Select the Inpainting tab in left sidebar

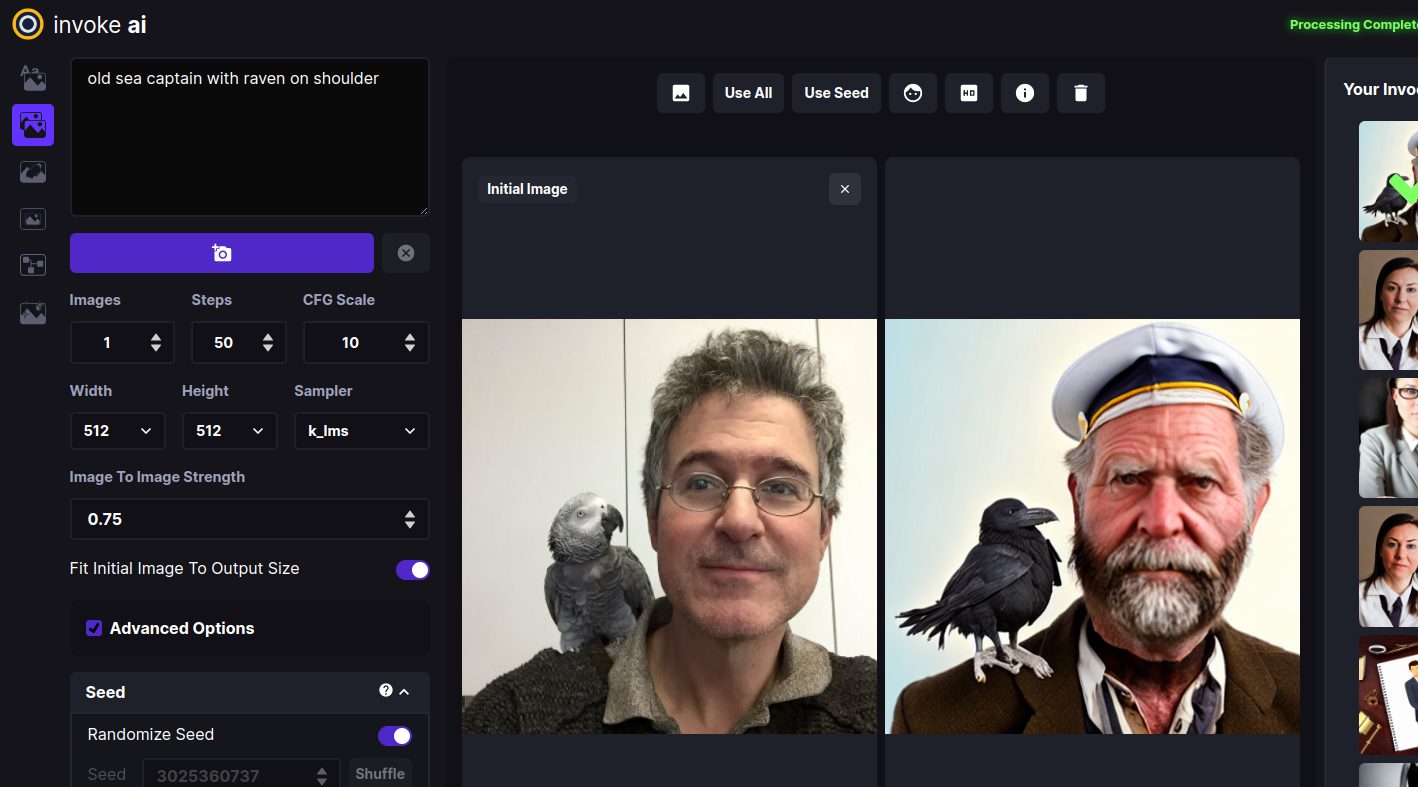[33, 172]
